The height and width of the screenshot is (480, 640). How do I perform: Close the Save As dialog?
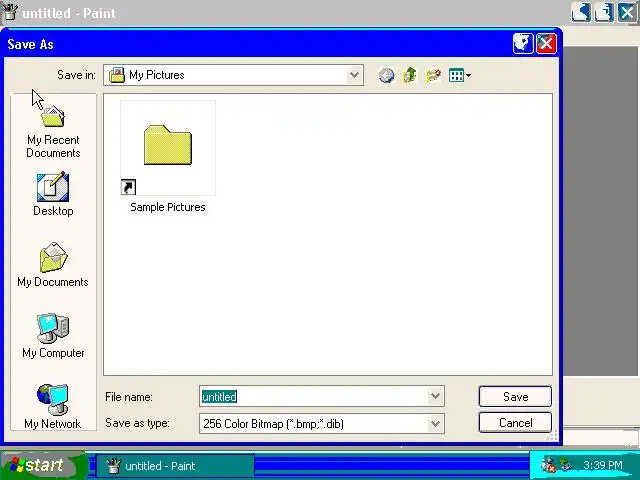[x=546, y=43]
